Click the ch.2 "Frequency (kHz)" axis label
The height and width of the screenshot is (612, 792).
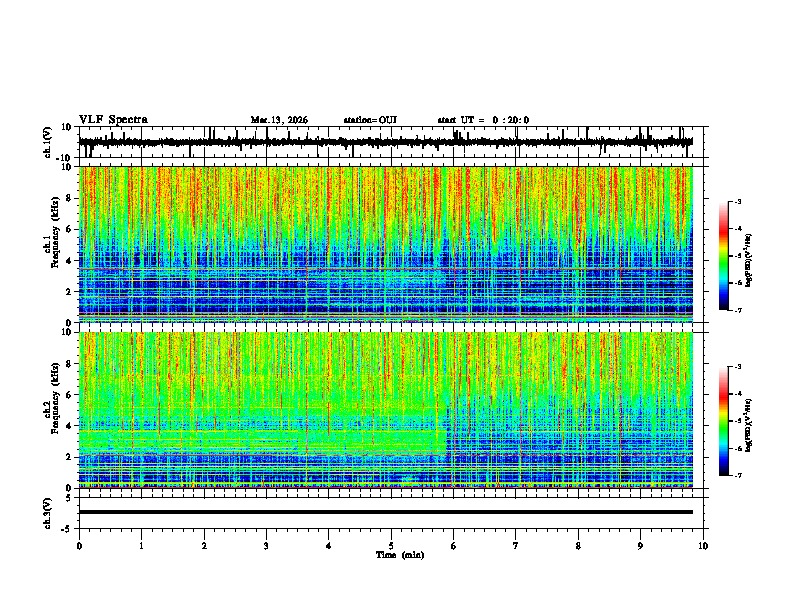click(55, 398)
